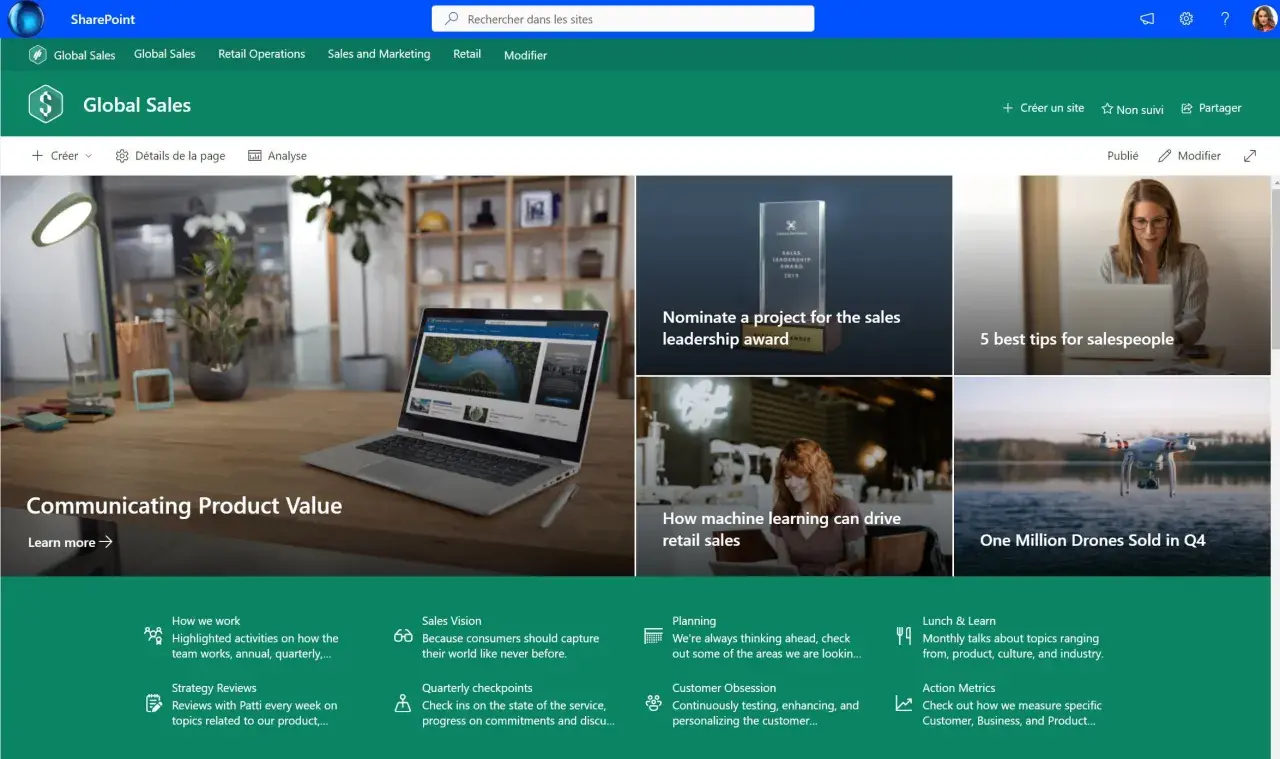Click the Strategy Reviews notepad icon
The width and height of the screenshot is (1280, 759).
[x=153, y=703]
